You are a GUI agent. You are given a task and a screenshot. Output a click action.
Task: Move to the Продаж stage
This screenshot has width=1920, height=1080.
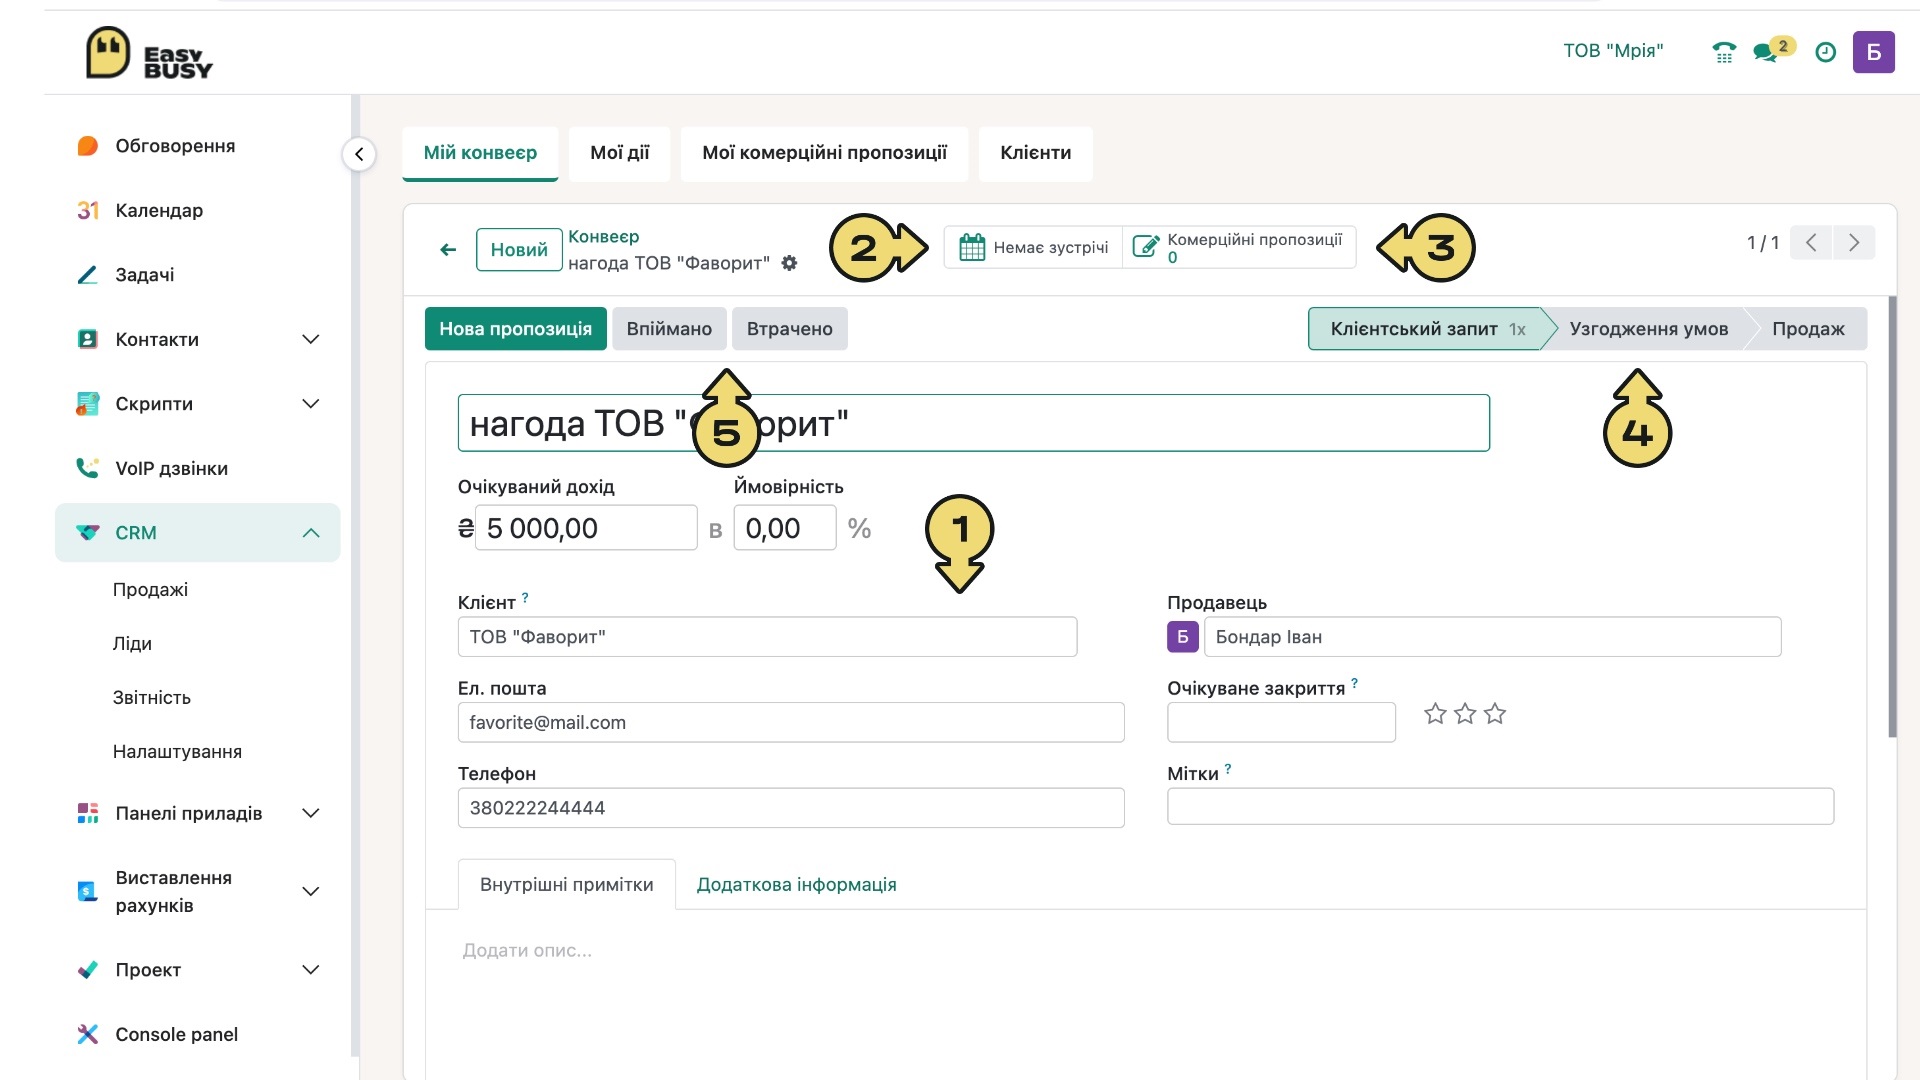[1808, 329]
